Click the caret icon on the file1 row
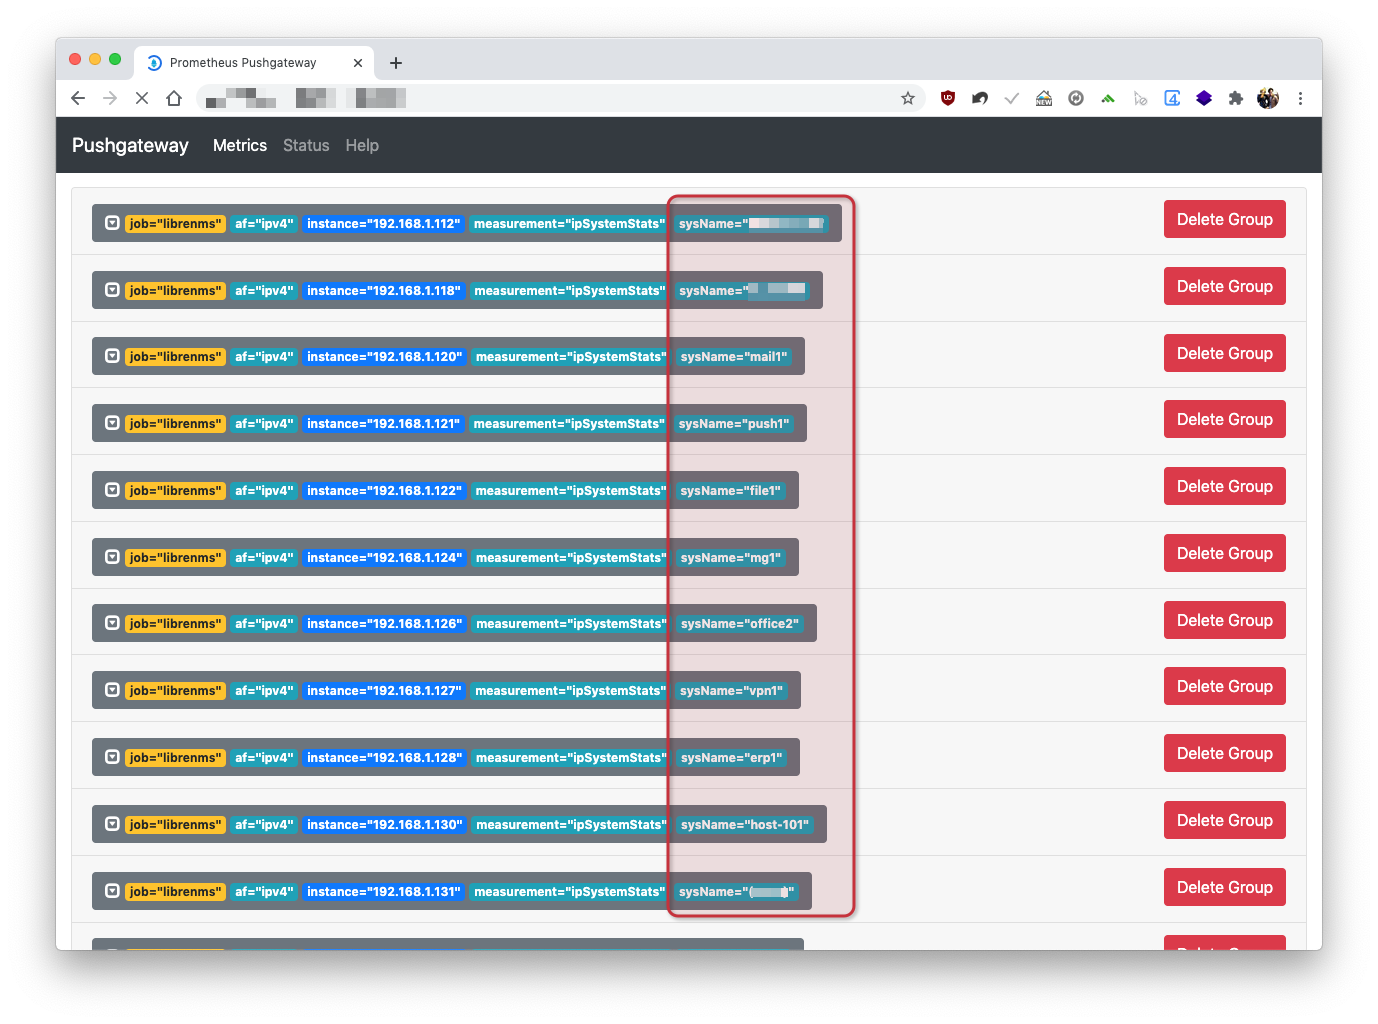This screenshot has height=1024, width=1378. coord(112,490)
